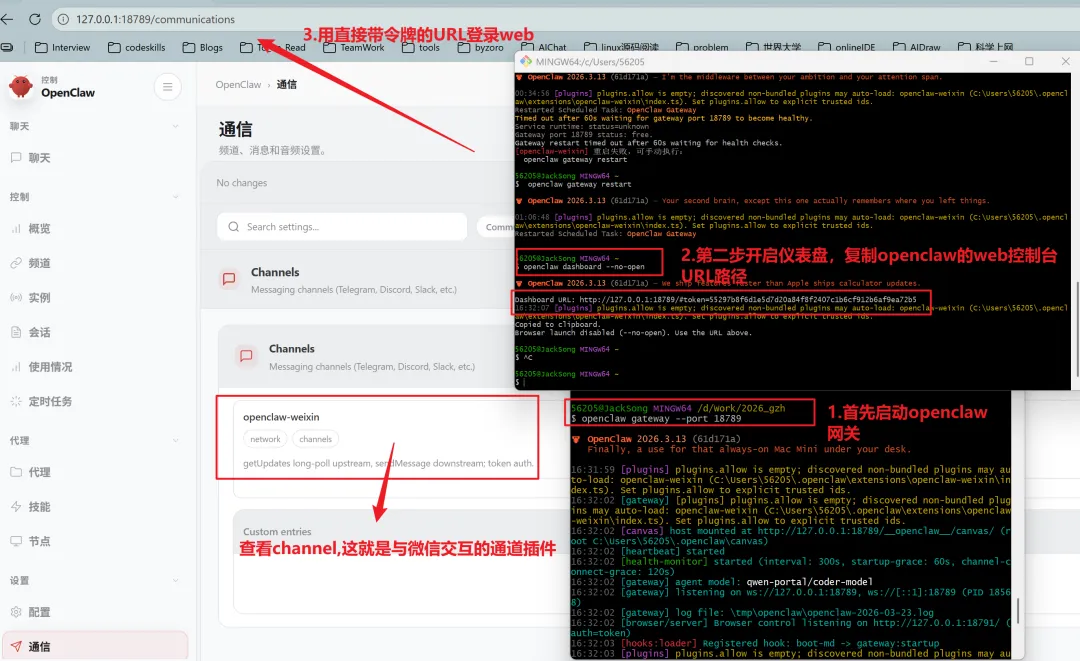Click the Search settings input field

(342, 227)
